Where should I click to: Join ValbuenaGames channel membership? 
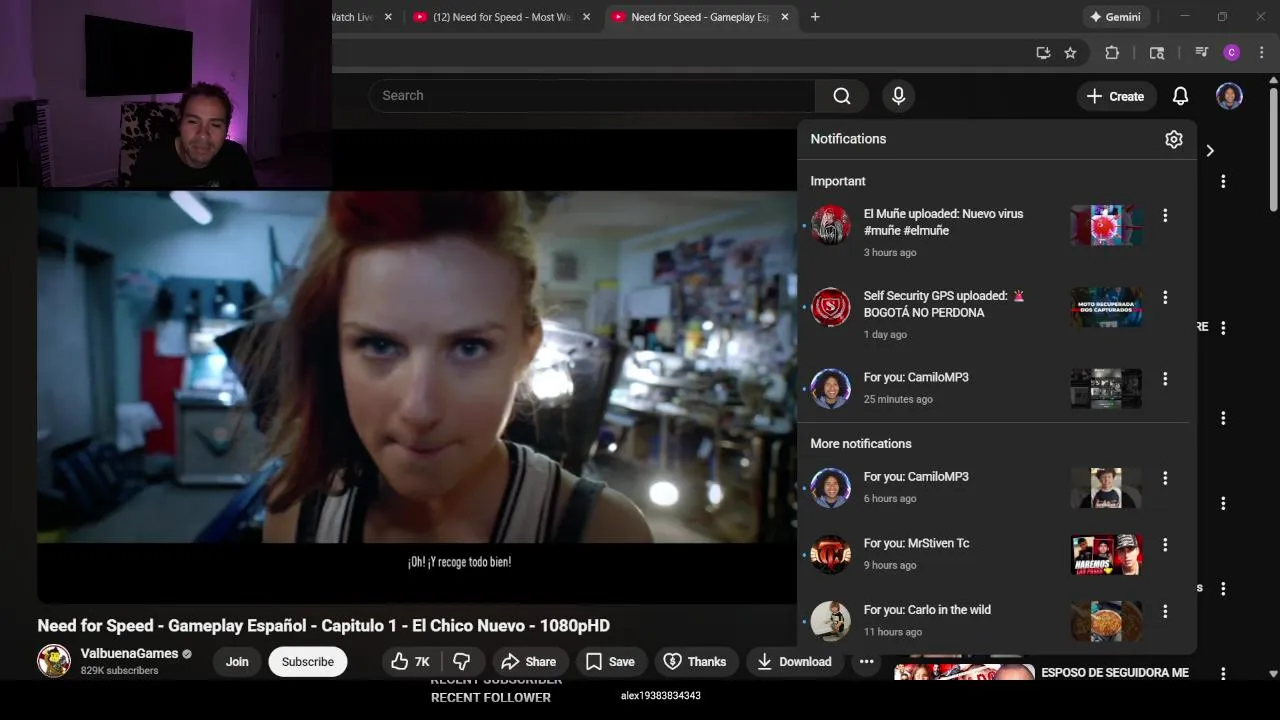pos(237,661)
